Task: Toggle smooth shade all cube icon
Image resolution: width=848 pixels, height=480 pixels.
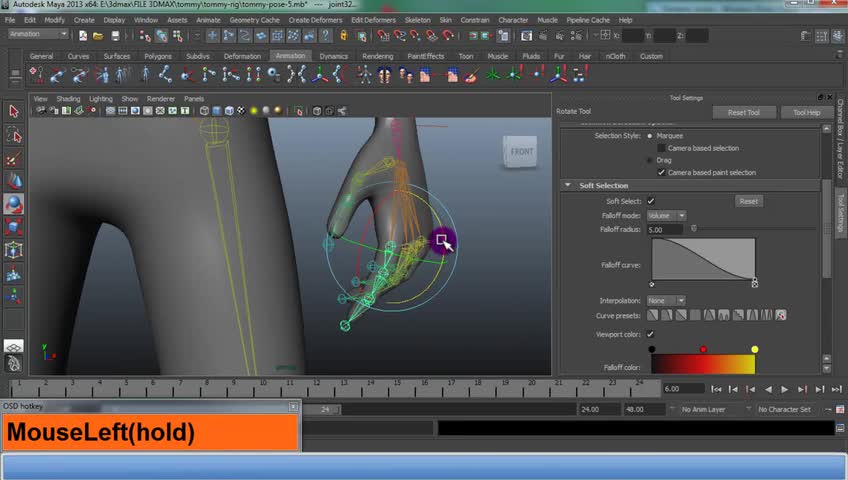Action: coord(216,111)
